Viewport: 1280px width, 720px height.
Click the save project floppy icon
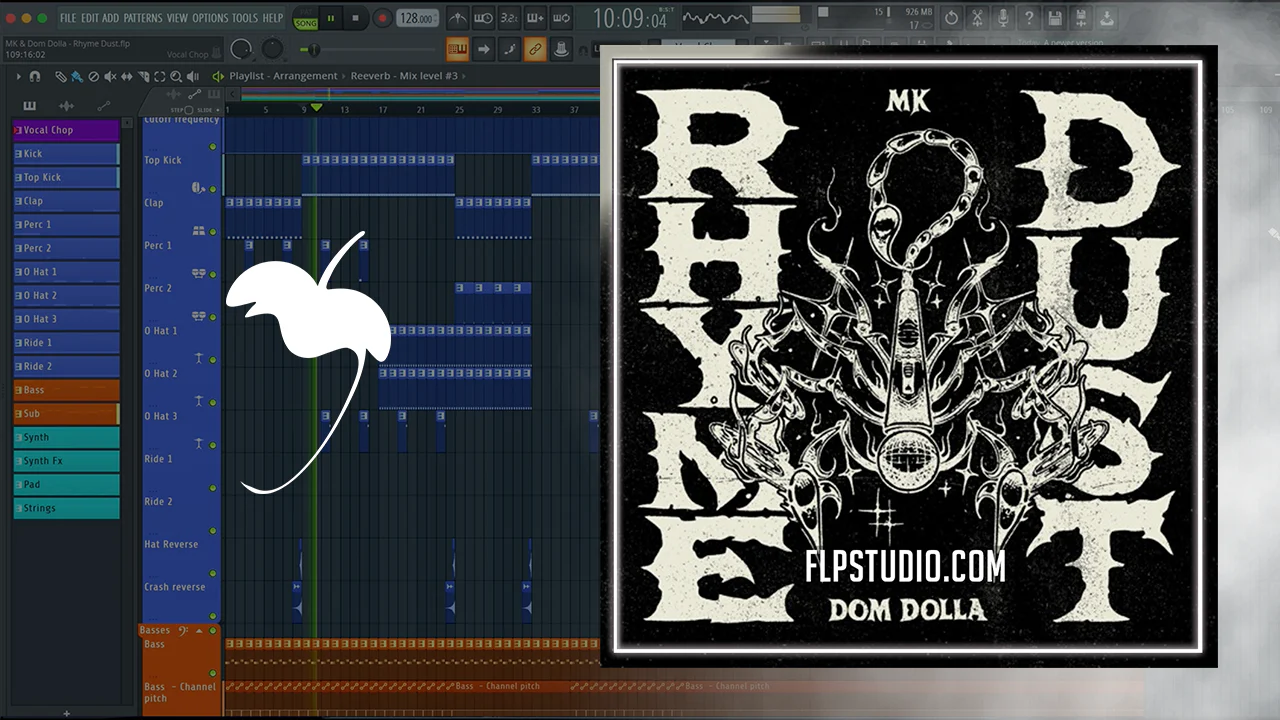[x=1055, y=18]
